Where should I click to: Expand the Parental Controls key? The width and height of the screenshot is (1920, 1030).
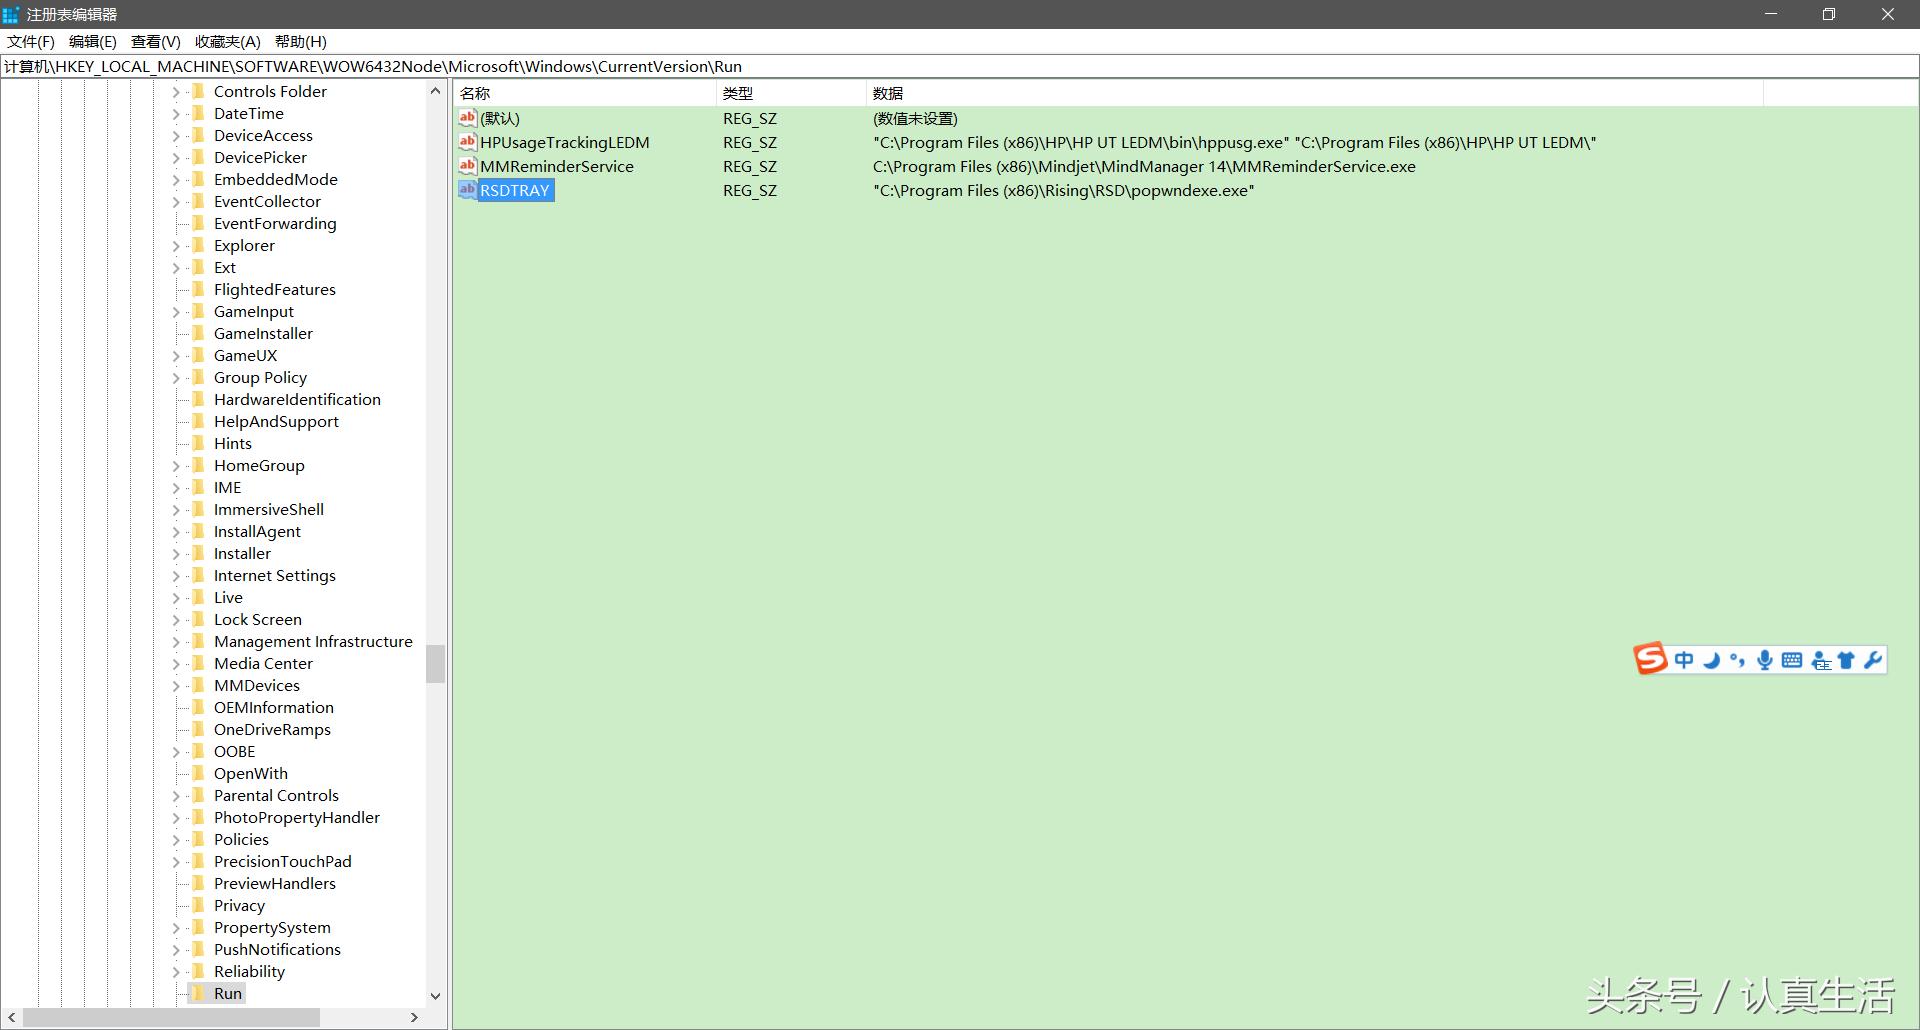coord(176,795)
